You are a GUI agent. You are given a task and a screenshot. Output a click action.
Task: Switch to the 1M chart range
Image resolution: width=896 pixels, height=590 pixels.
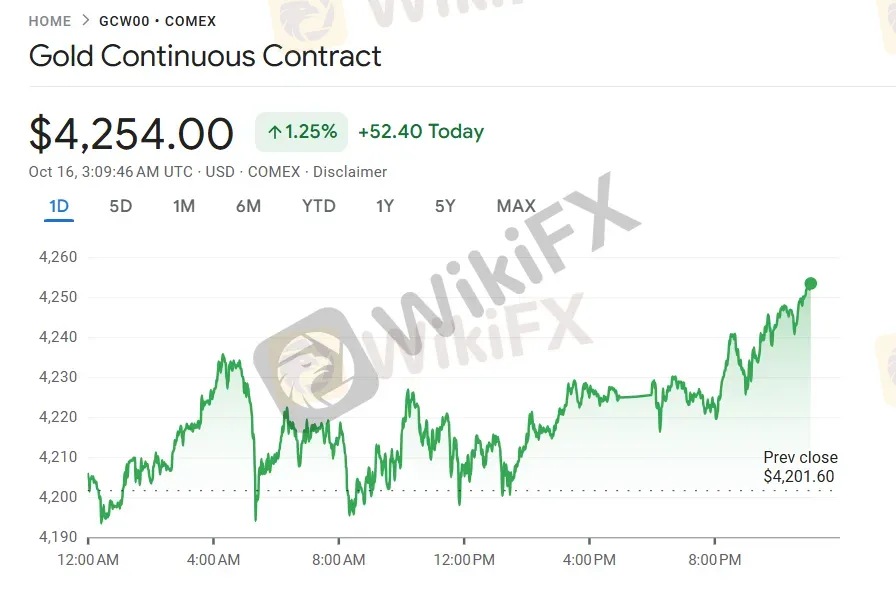click(184, 206)
